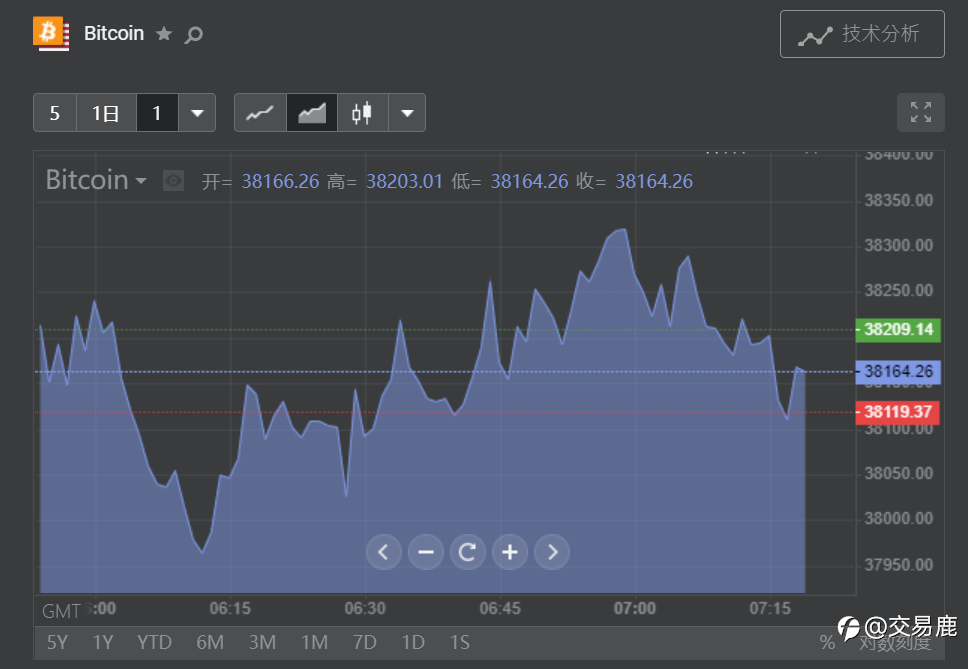This screenshot has width=968, height=669.
Task: Open the 技术分析 technical analysis button
Action: coord(862,35)
